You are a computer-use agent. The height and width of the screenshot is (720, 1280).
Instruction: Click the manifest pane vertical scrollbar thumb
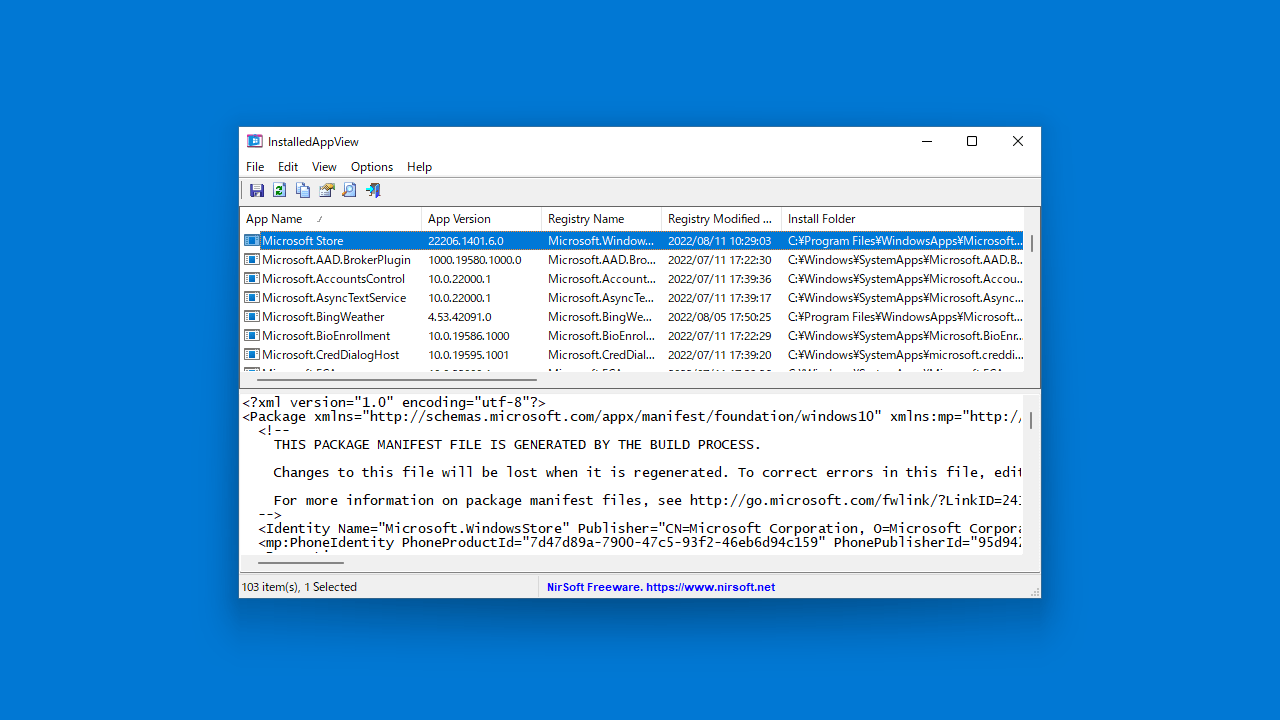[x=1032, y=420]
